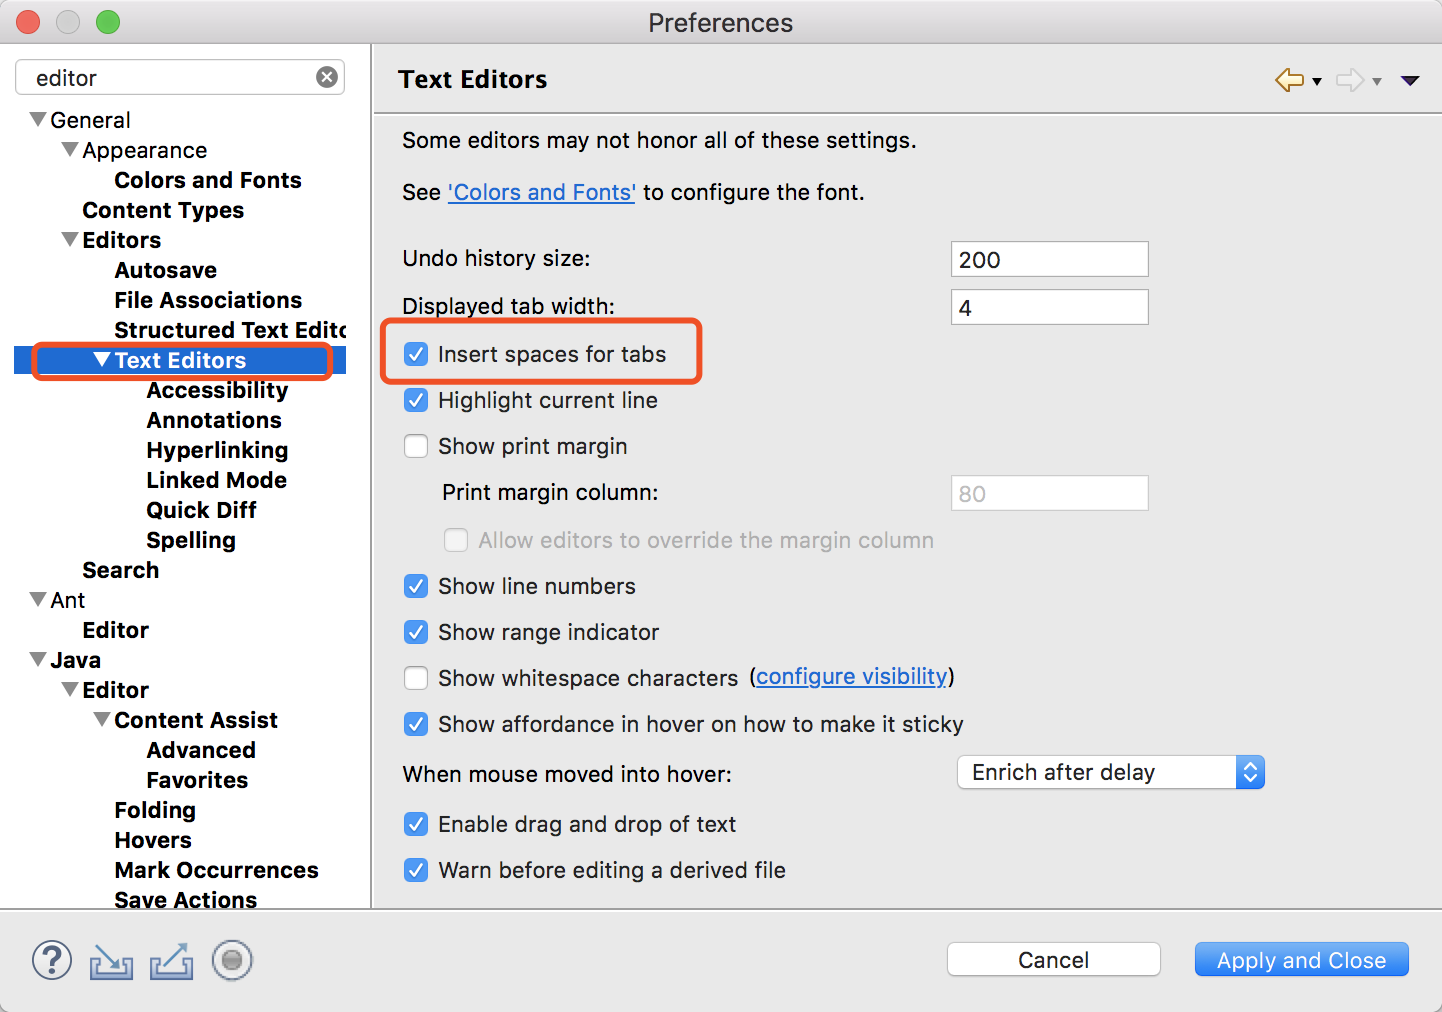The height and width of the screenshot is (1012, 1442).
Task: Click the Apply and Close button
Action: (x=1301, y=960)
